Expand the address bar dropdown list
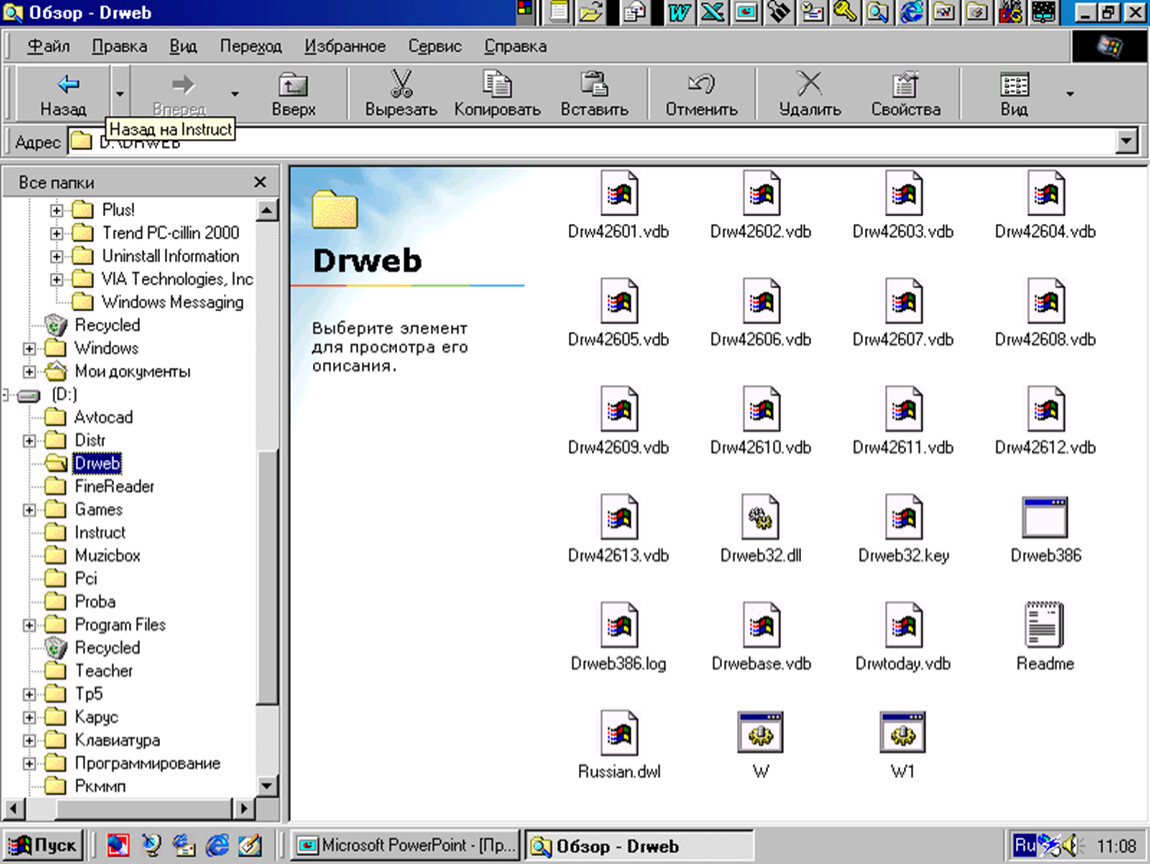The height and width of the screenshot is (864, 1150). tap(1126, 141)
